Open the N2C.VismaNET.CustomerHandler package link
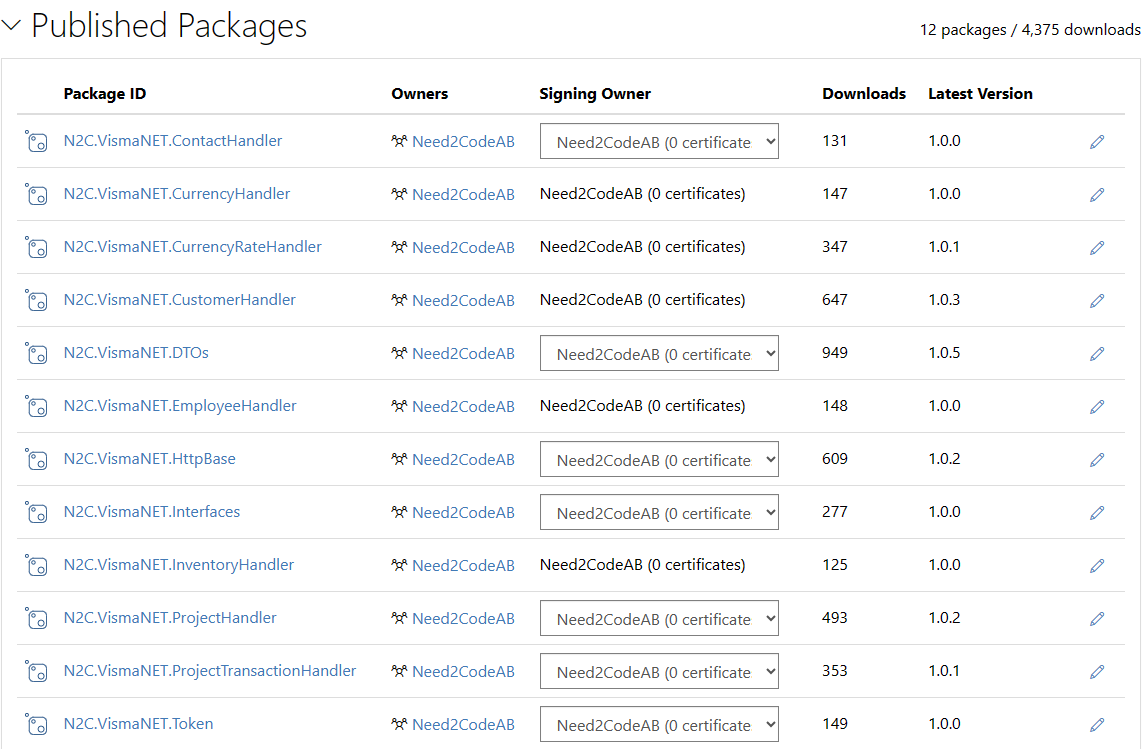Viewport: 1148px width, 749px height. tap(179, 299)
